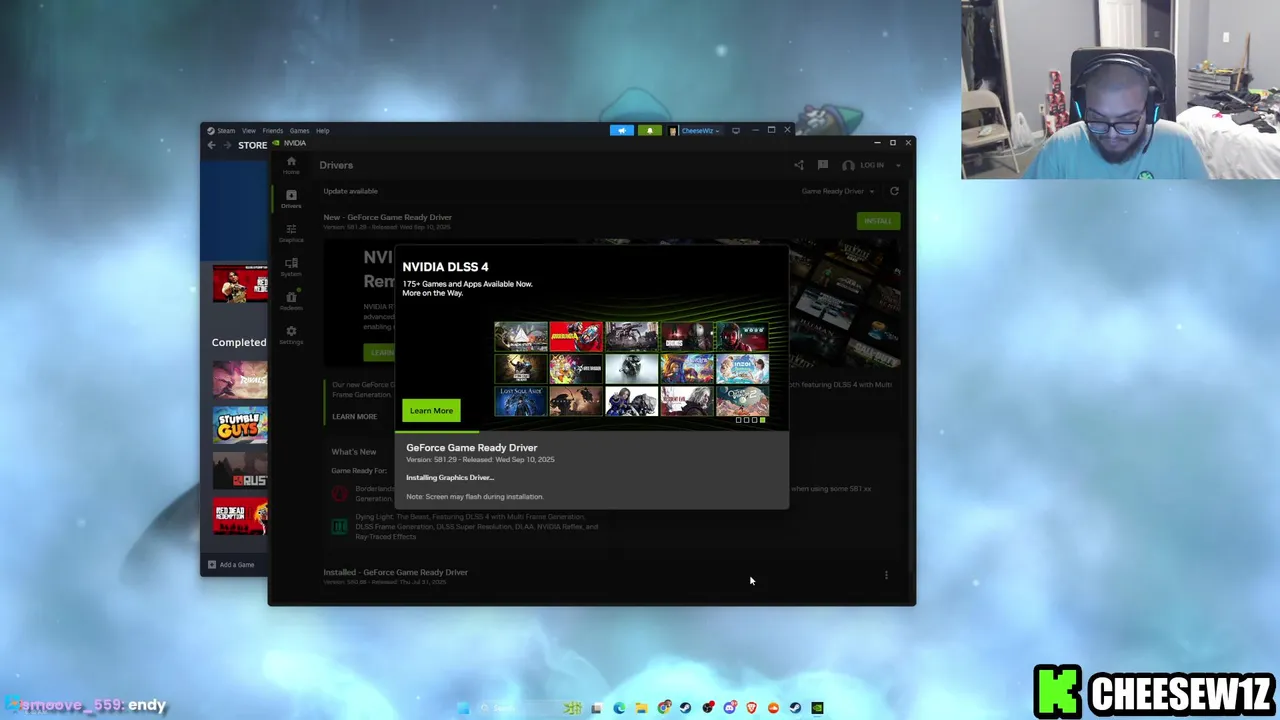Click the Steam notifications bell button
This screenshot has height=720, width=1280.
(x=649, y=130)
